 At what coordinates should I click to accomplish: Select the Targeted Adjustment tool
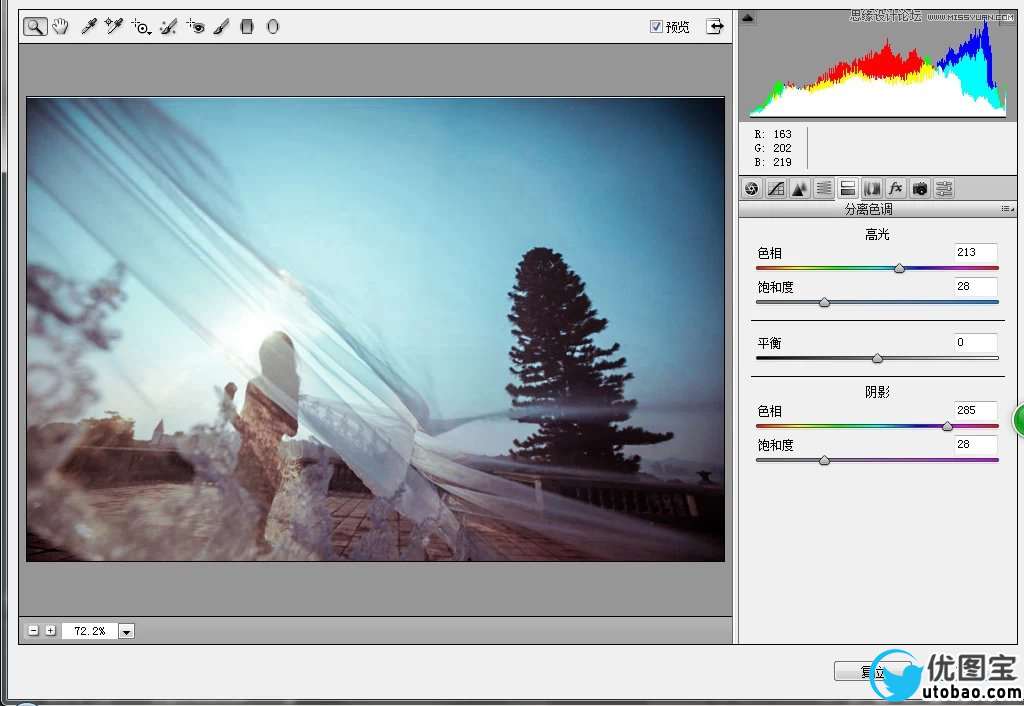pyautogui.click(x=141, y=27)
